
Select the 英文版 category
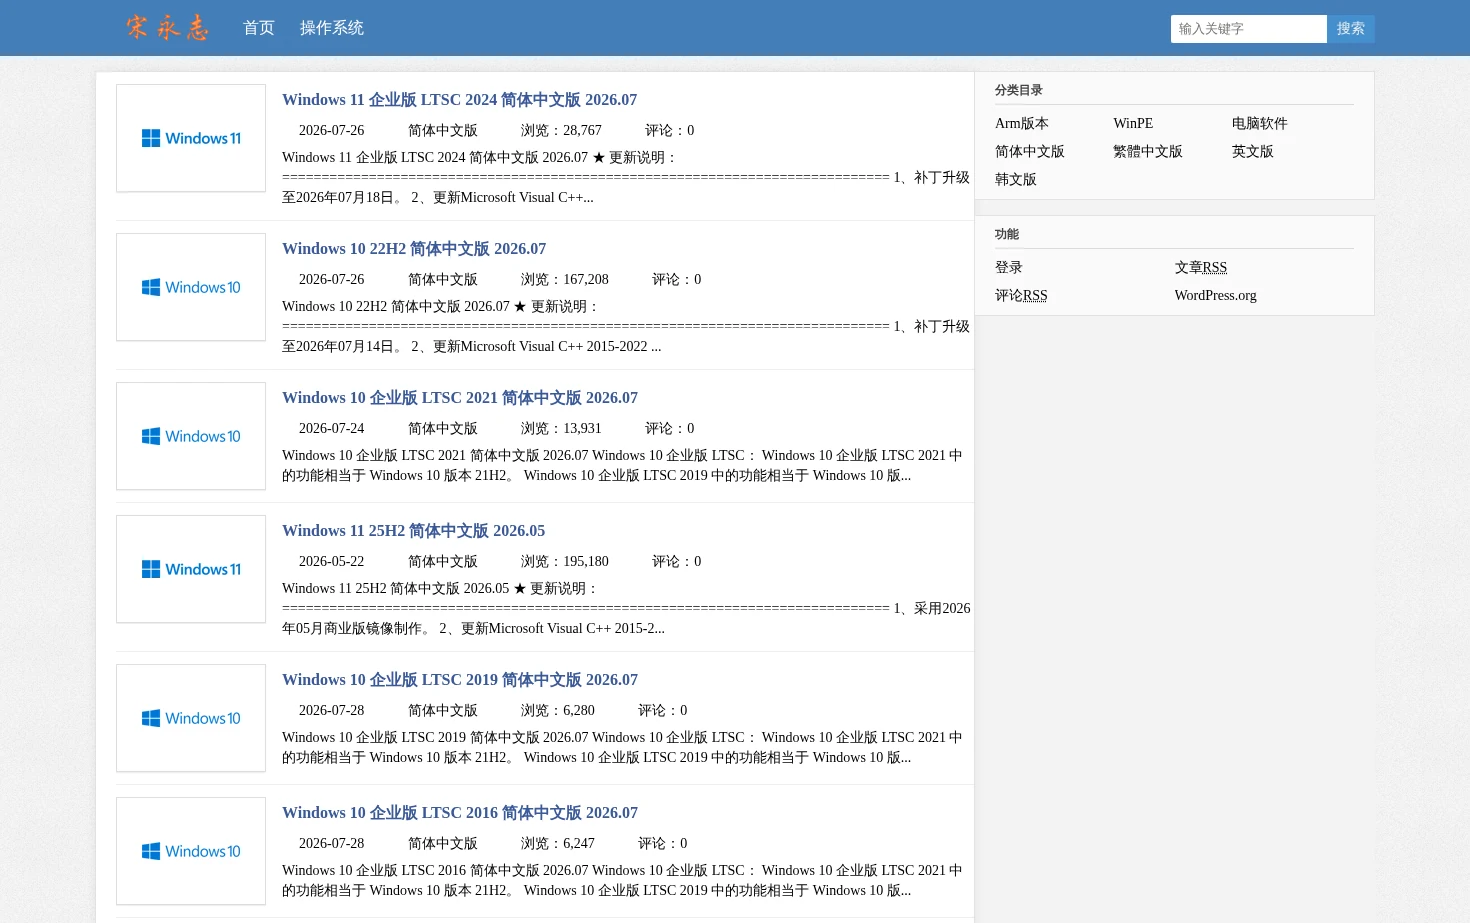click(1253, 152)
